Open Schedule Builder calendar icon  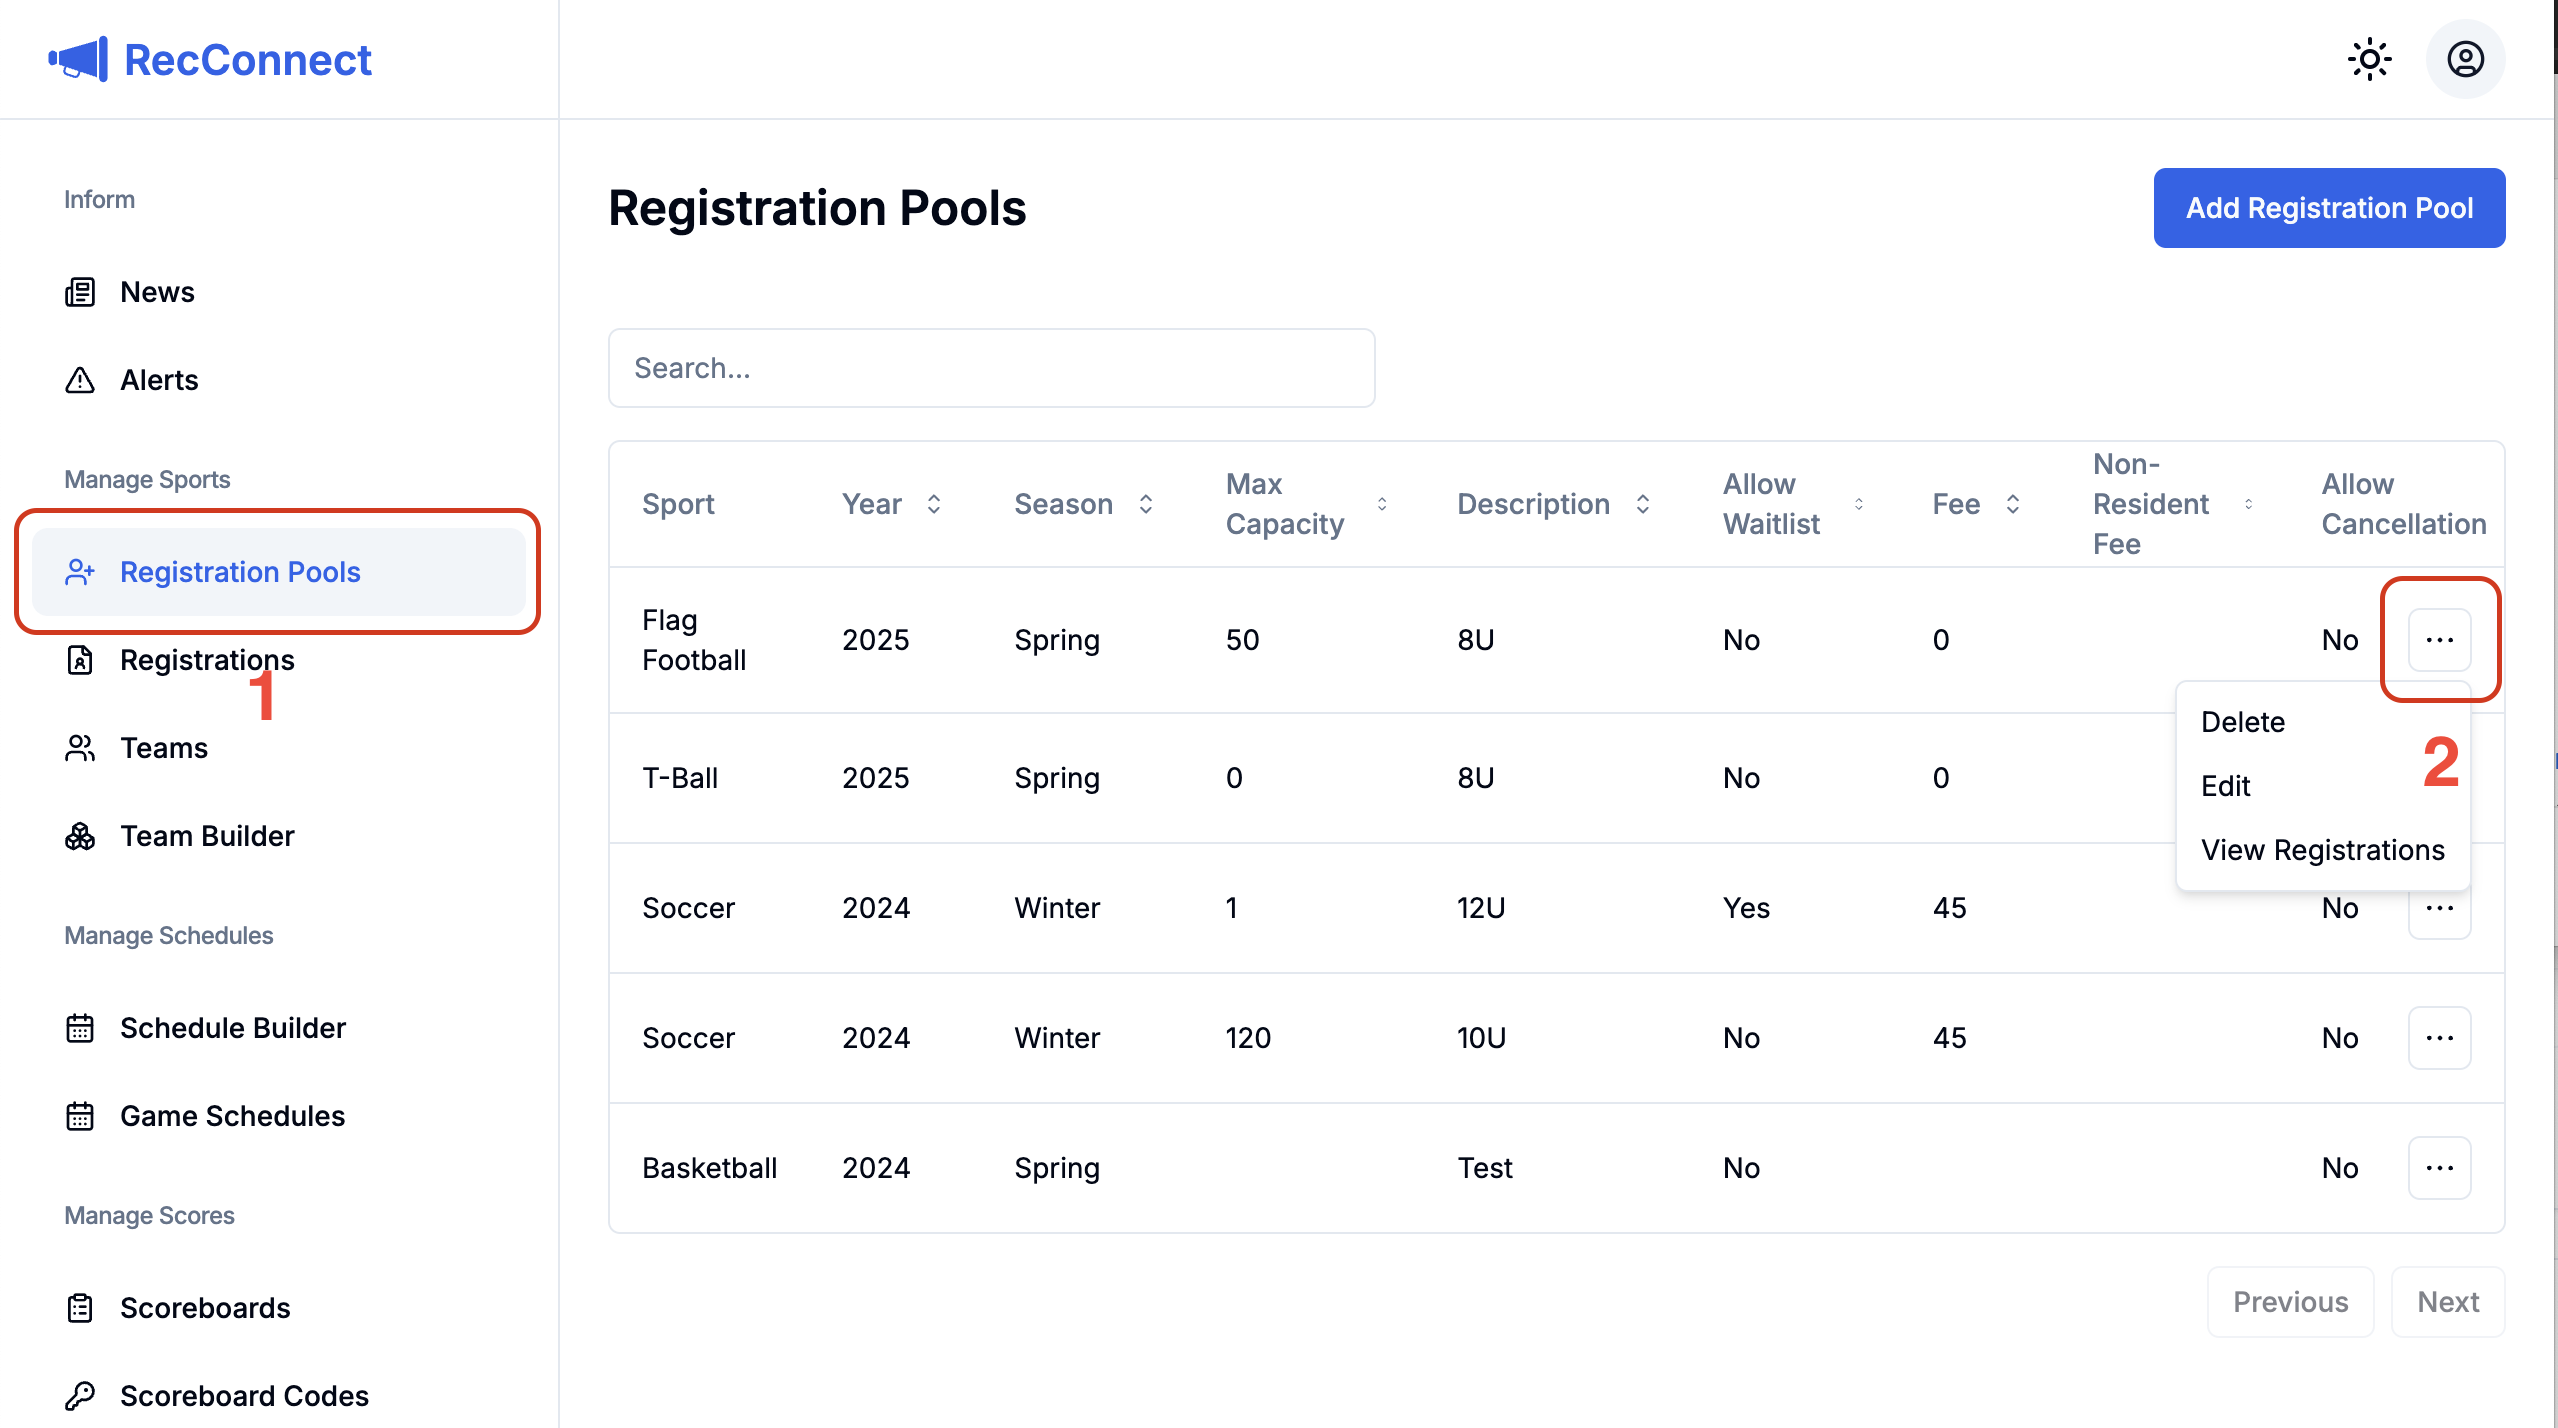[80, 1028]
